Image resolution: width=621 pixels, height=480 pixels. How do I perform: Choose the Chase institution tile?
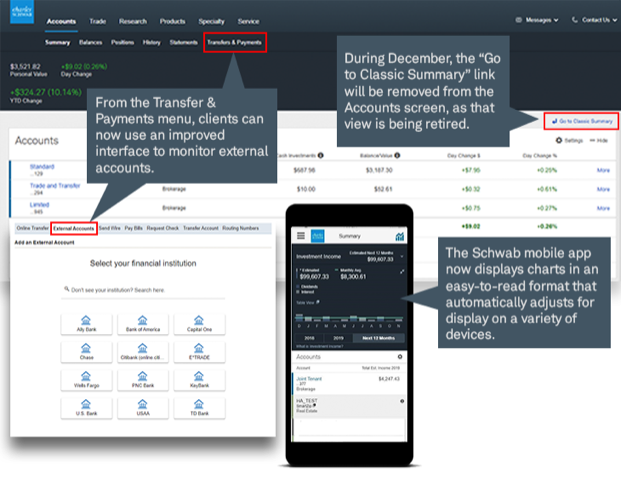[x=86, y=352]
